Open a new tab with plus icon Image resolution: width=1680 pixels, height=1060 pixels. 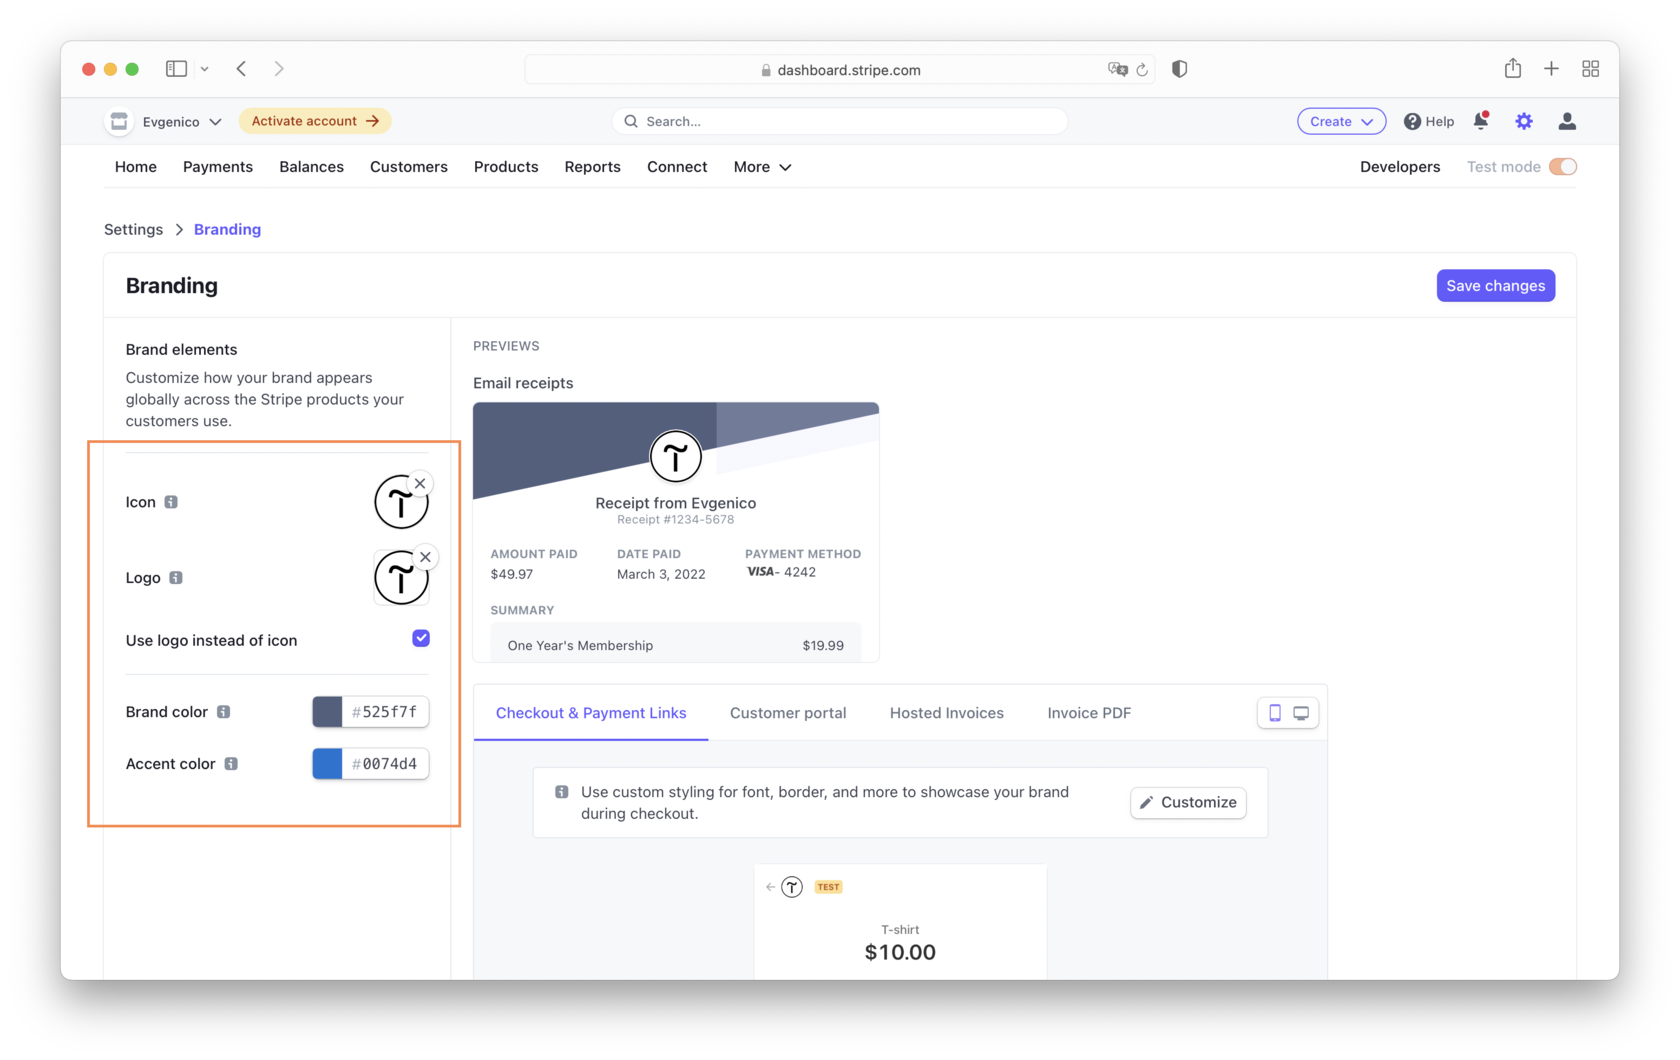pyautogui.click(x=1551, y=69)
